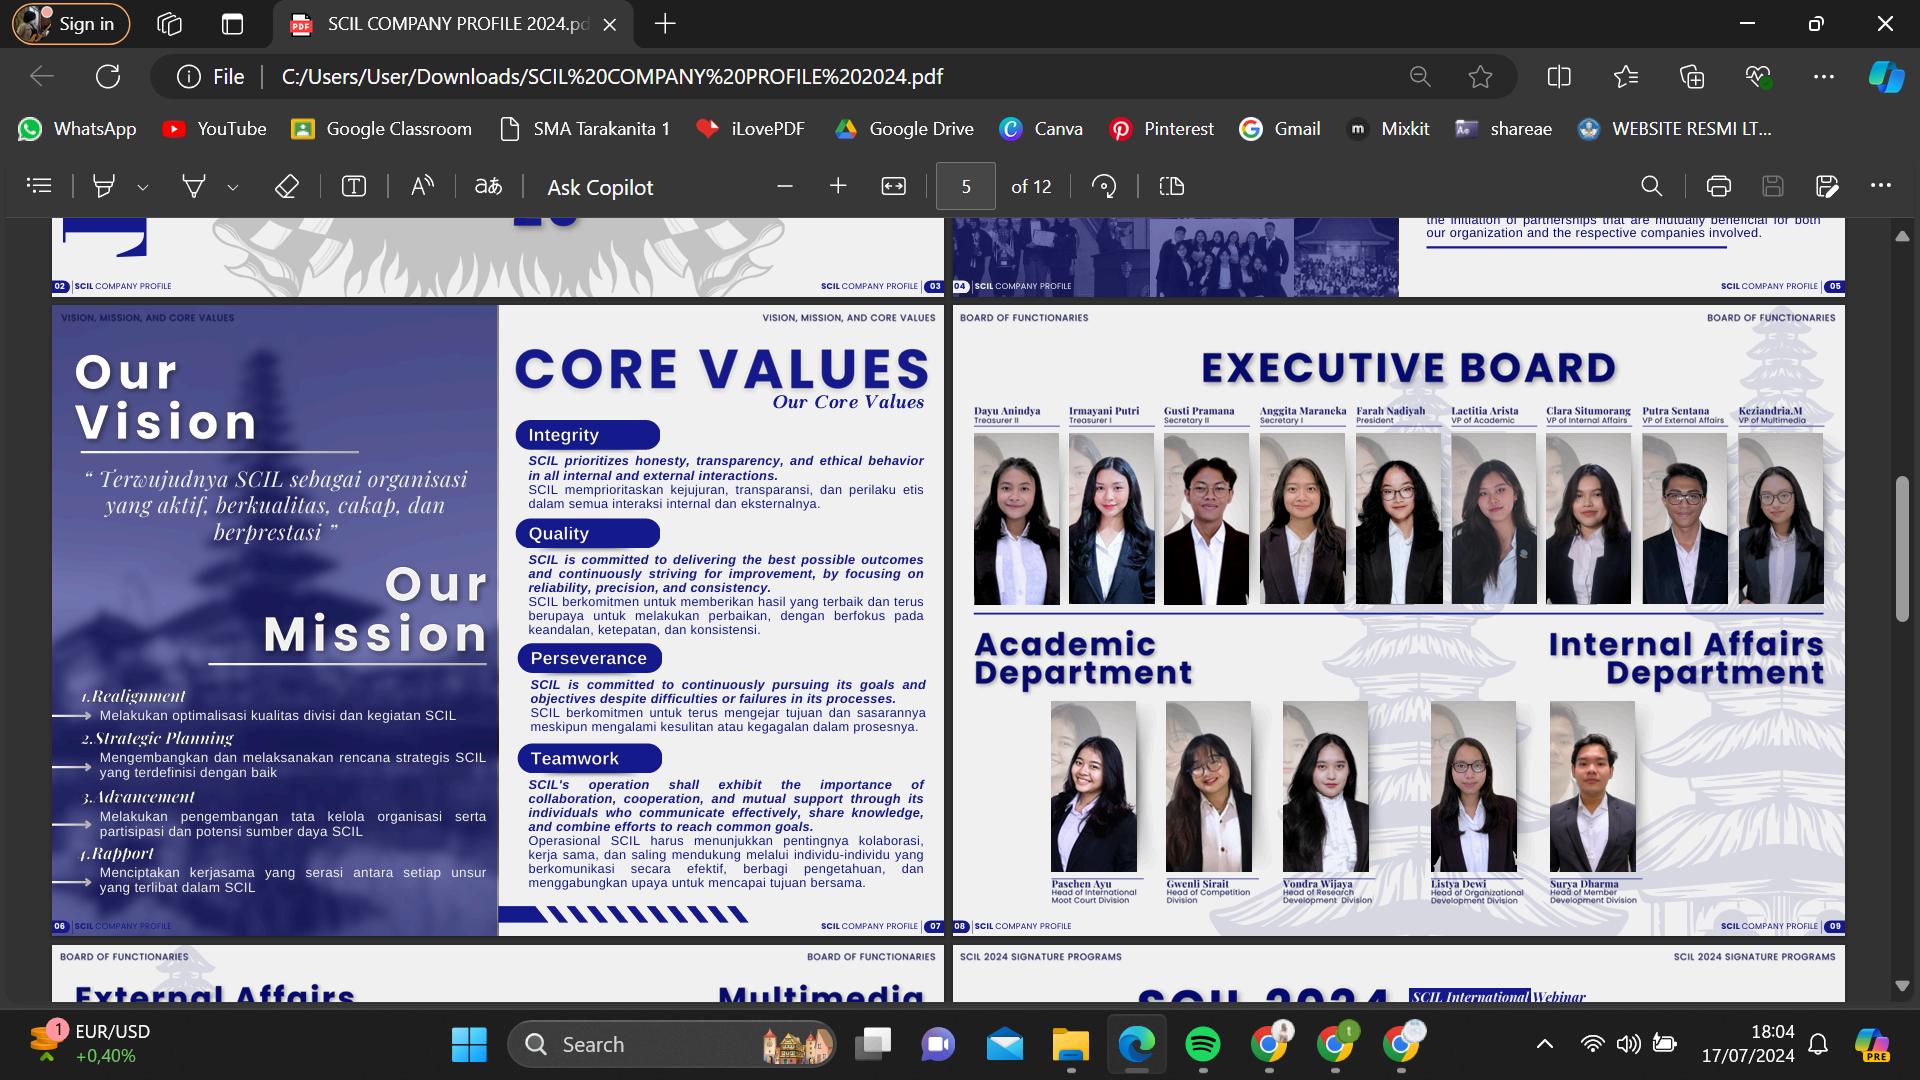Print the PDF document
The height and width of the screenshot is (1080, 1920).
click(x=1718, y=186)
